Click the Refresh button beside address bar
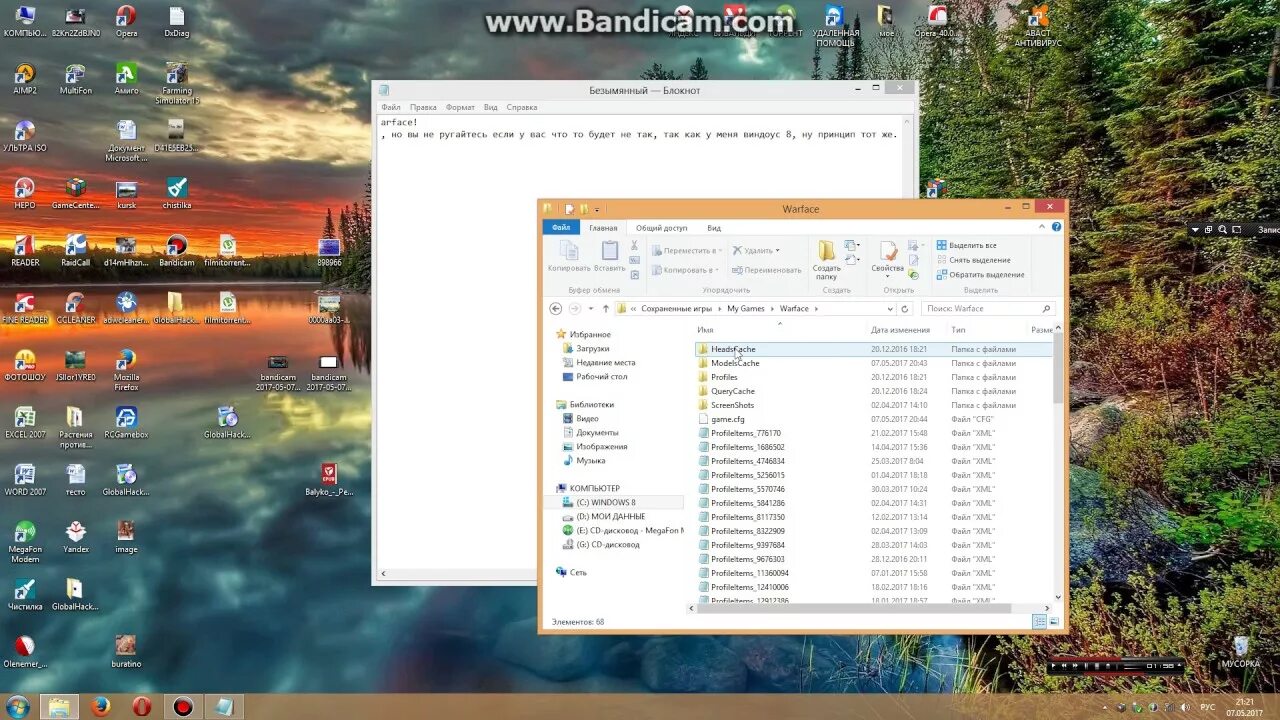Viewport: 1280px width, 720px height. click(x=905, y=309)
